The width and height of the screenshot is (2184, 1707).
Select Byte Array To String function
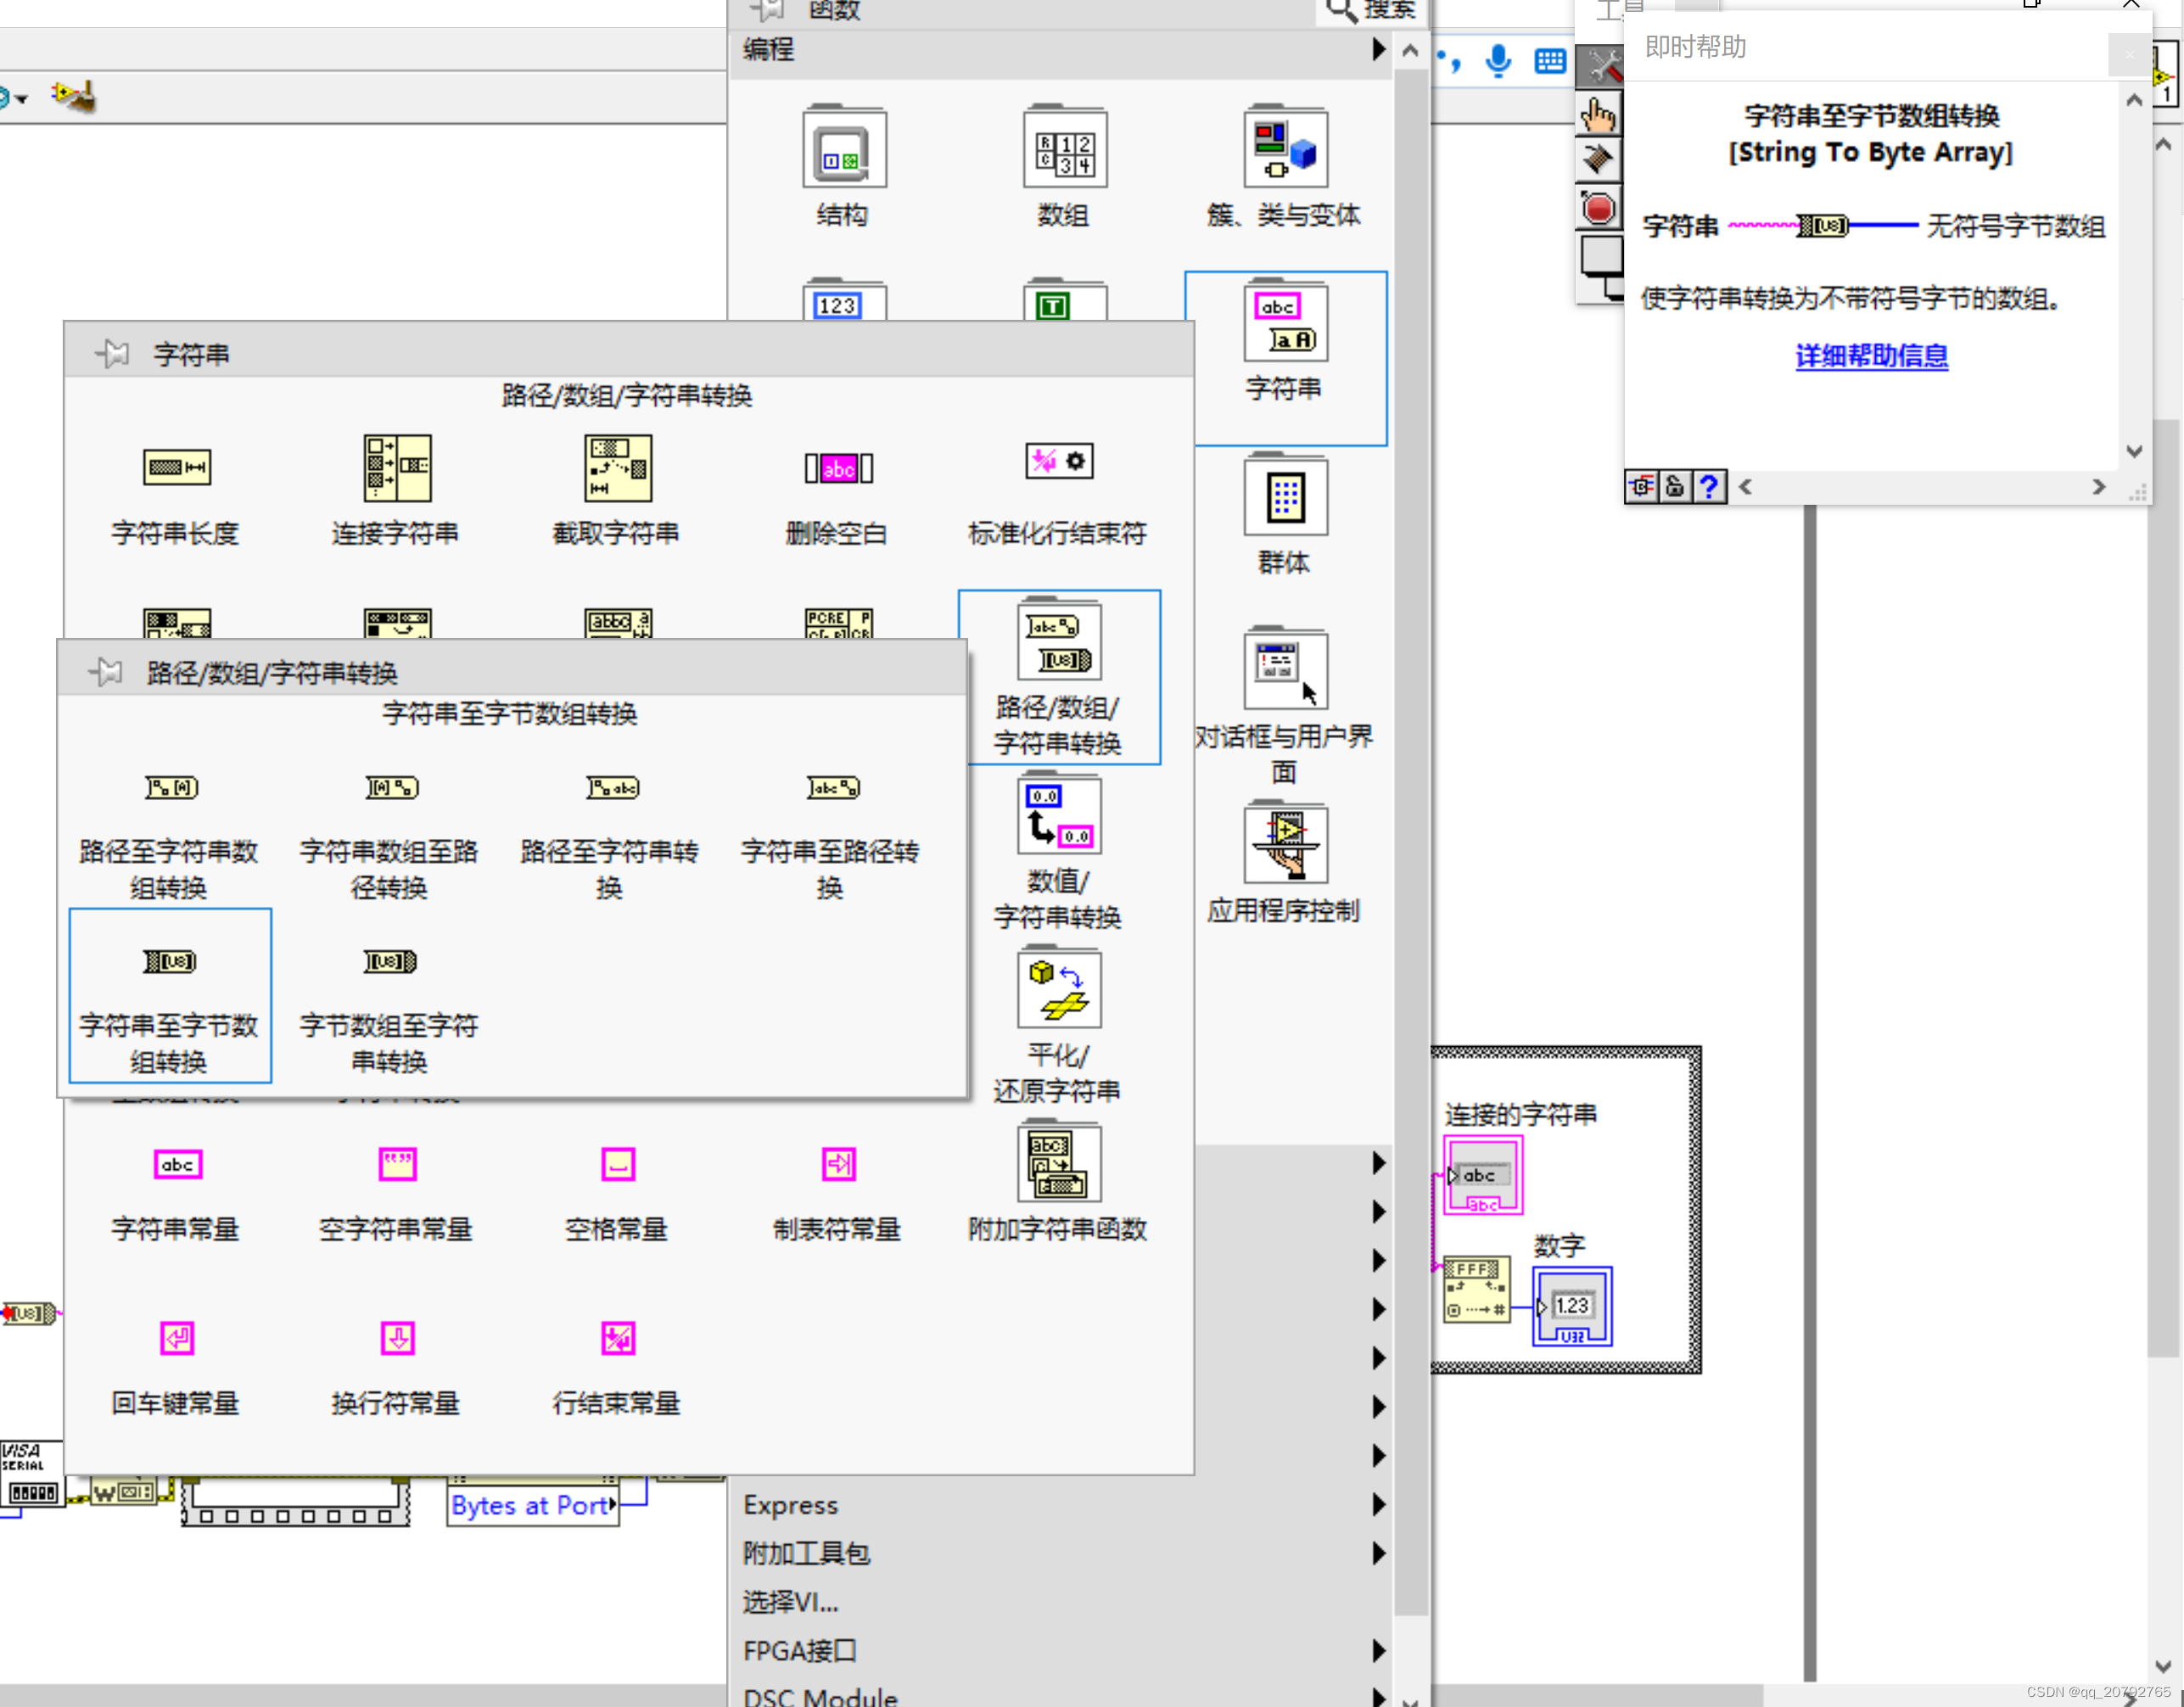click(x=390, y=961)
